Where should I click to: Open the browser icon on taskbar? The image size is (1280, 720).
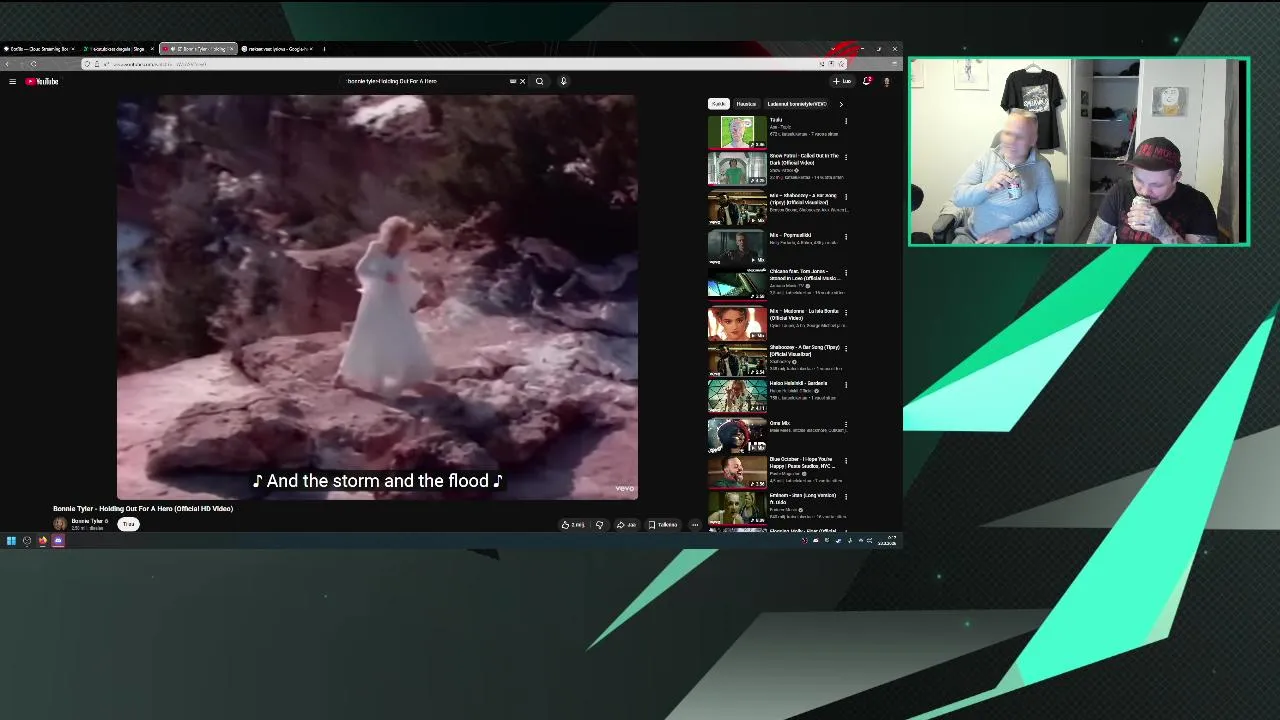[42, 541]
